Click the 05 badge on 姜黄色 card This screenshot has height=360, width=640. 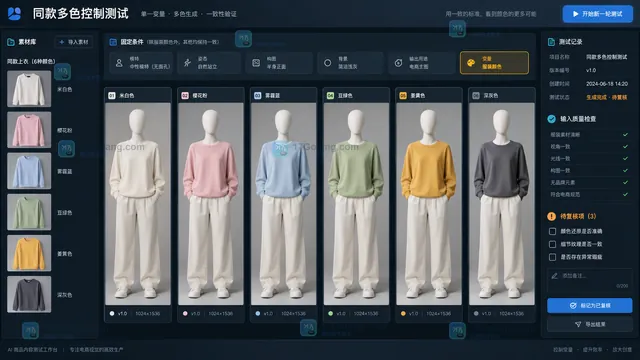pos(403,96)
